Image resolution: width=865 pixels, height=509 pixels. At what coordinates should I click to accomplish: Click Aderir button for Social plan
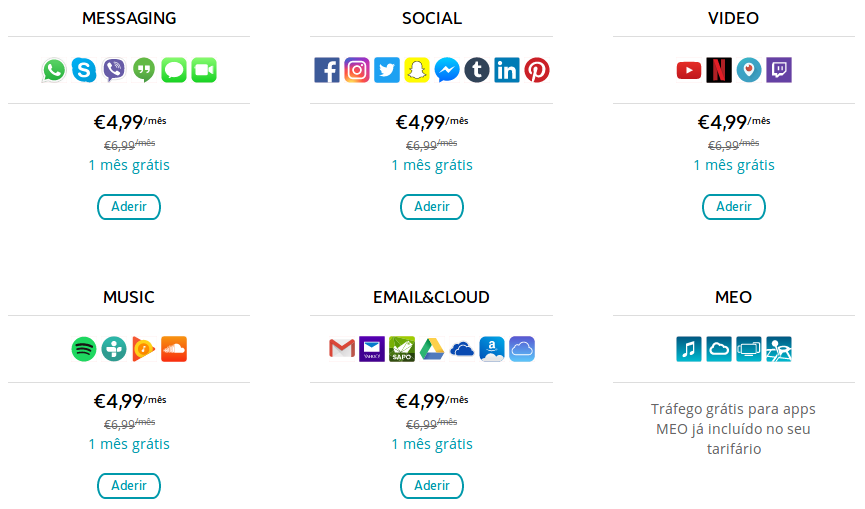click(432, 207)
